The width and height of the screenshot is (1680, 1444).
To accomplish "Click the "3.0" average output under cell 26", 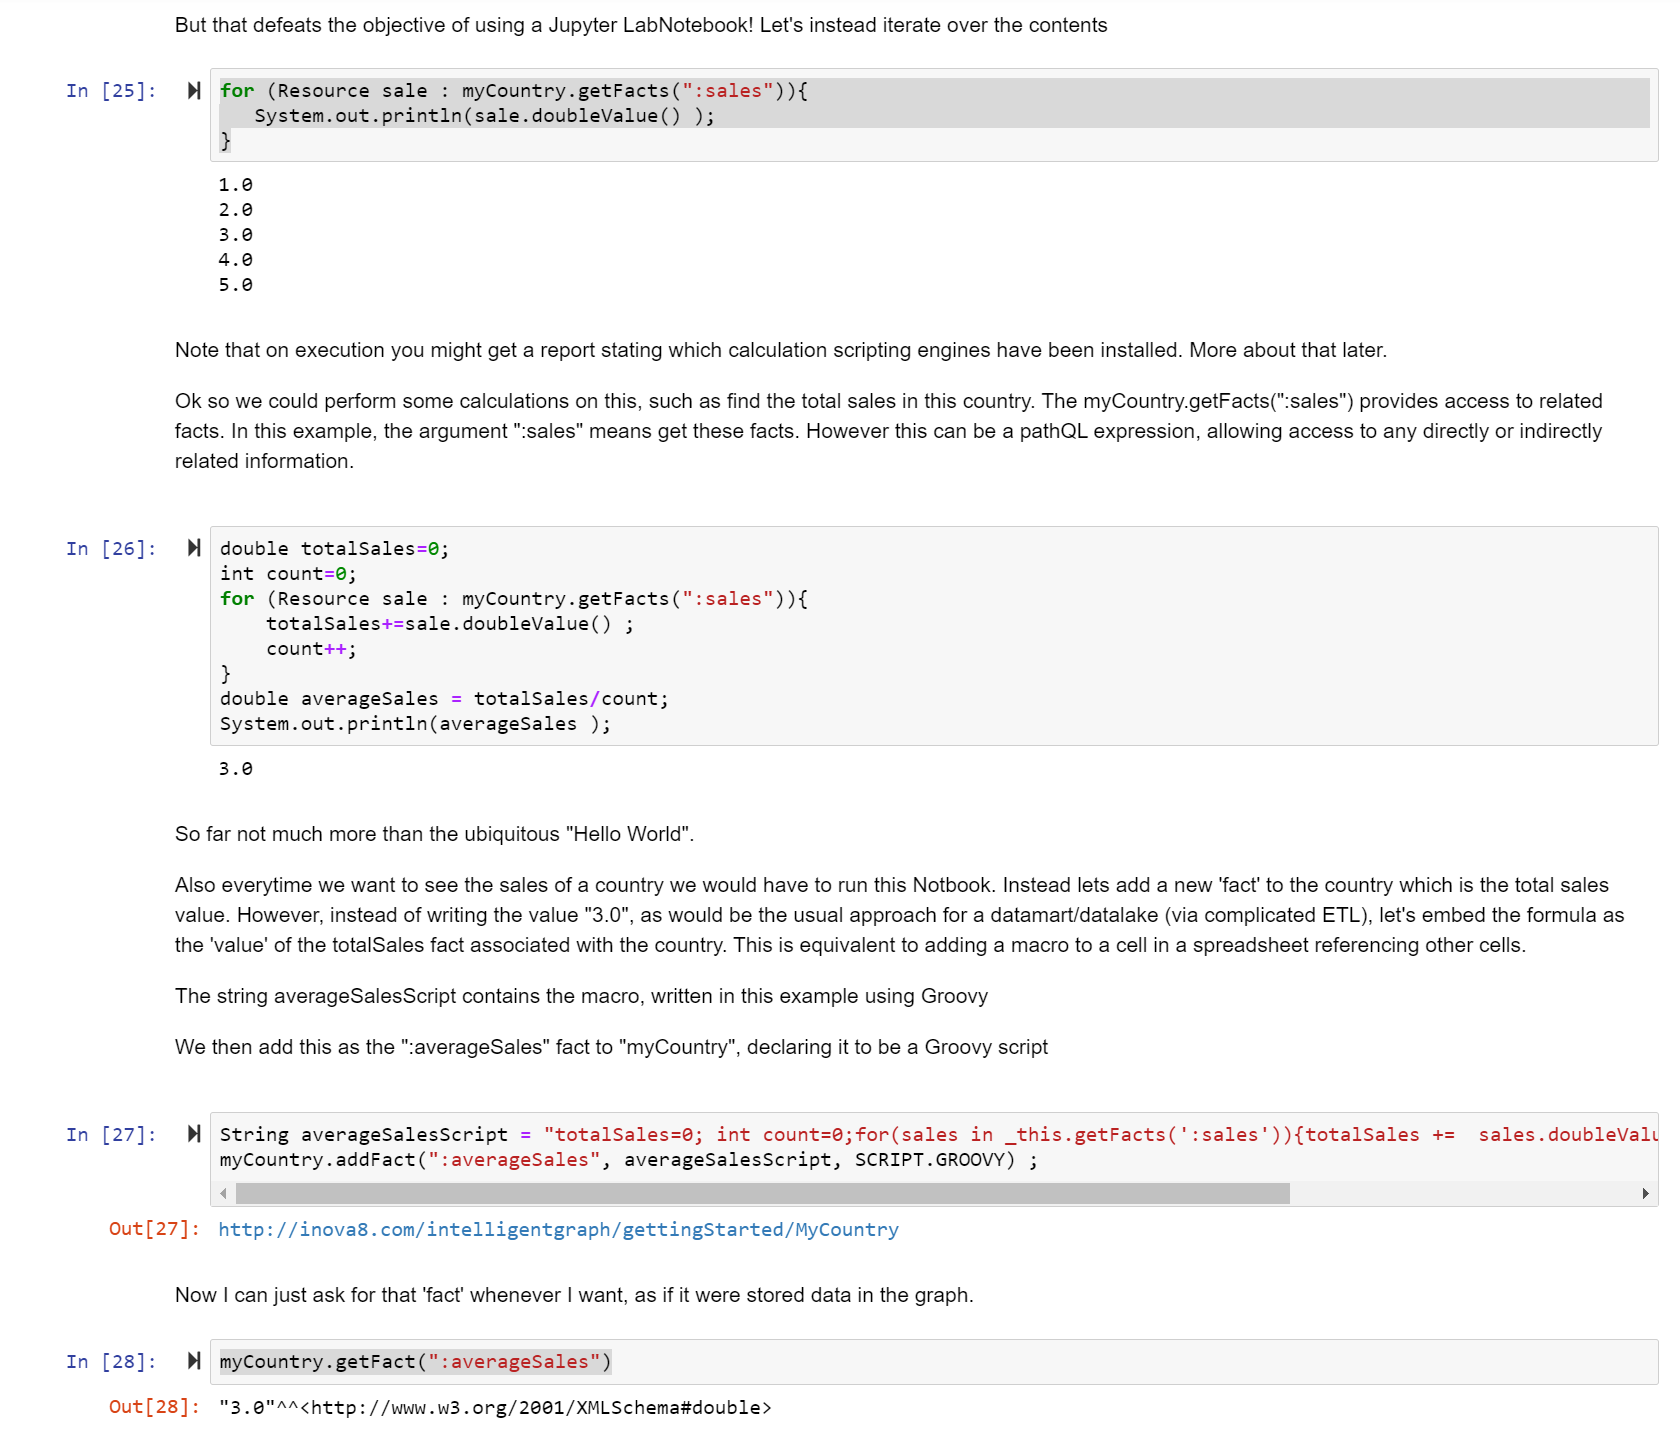I will pos(236,769).
